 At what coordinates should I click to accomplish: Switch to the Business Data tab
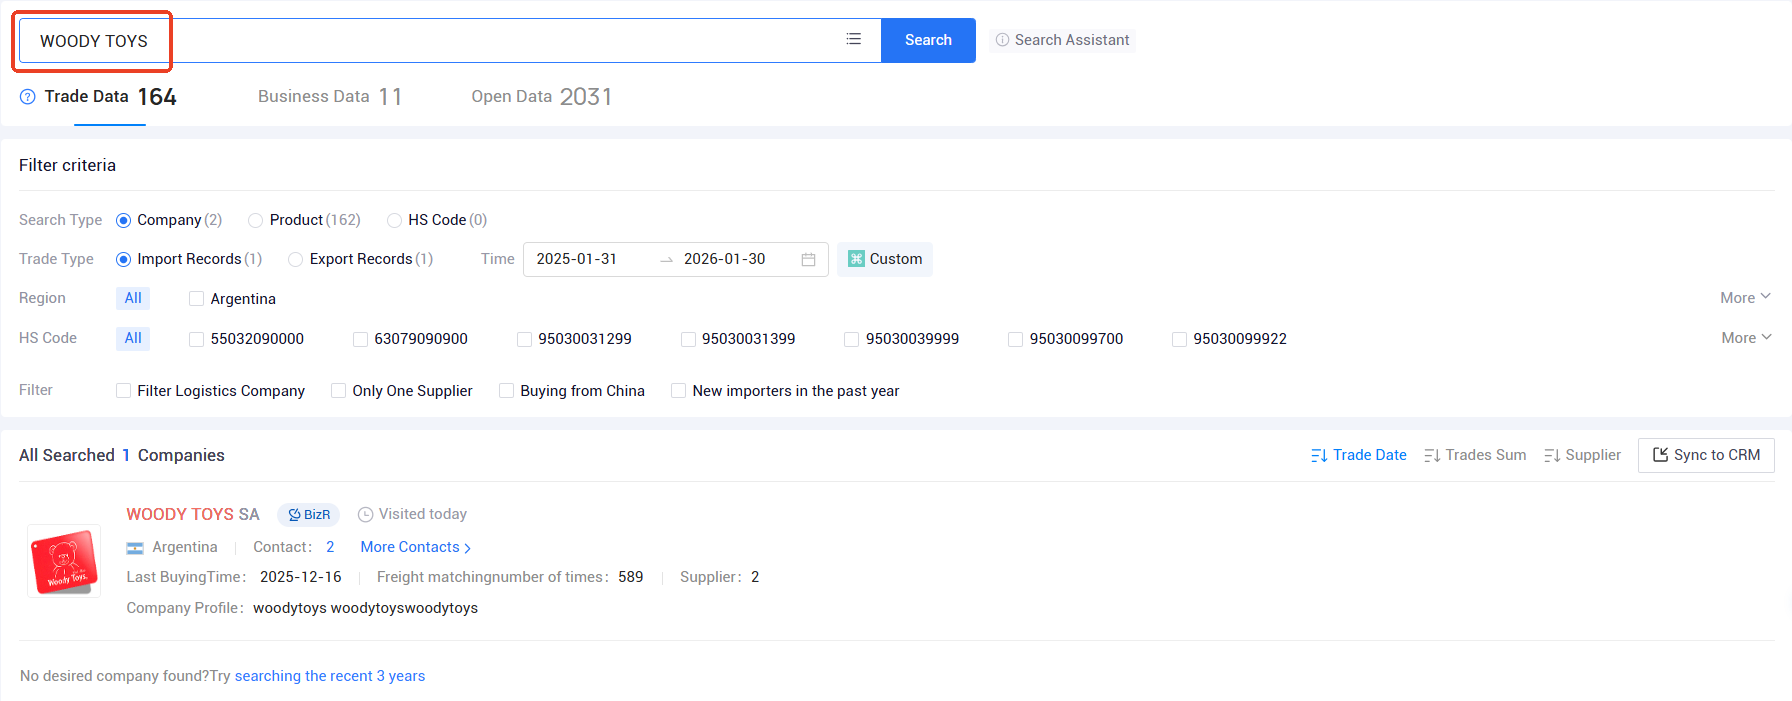(330, 97)
